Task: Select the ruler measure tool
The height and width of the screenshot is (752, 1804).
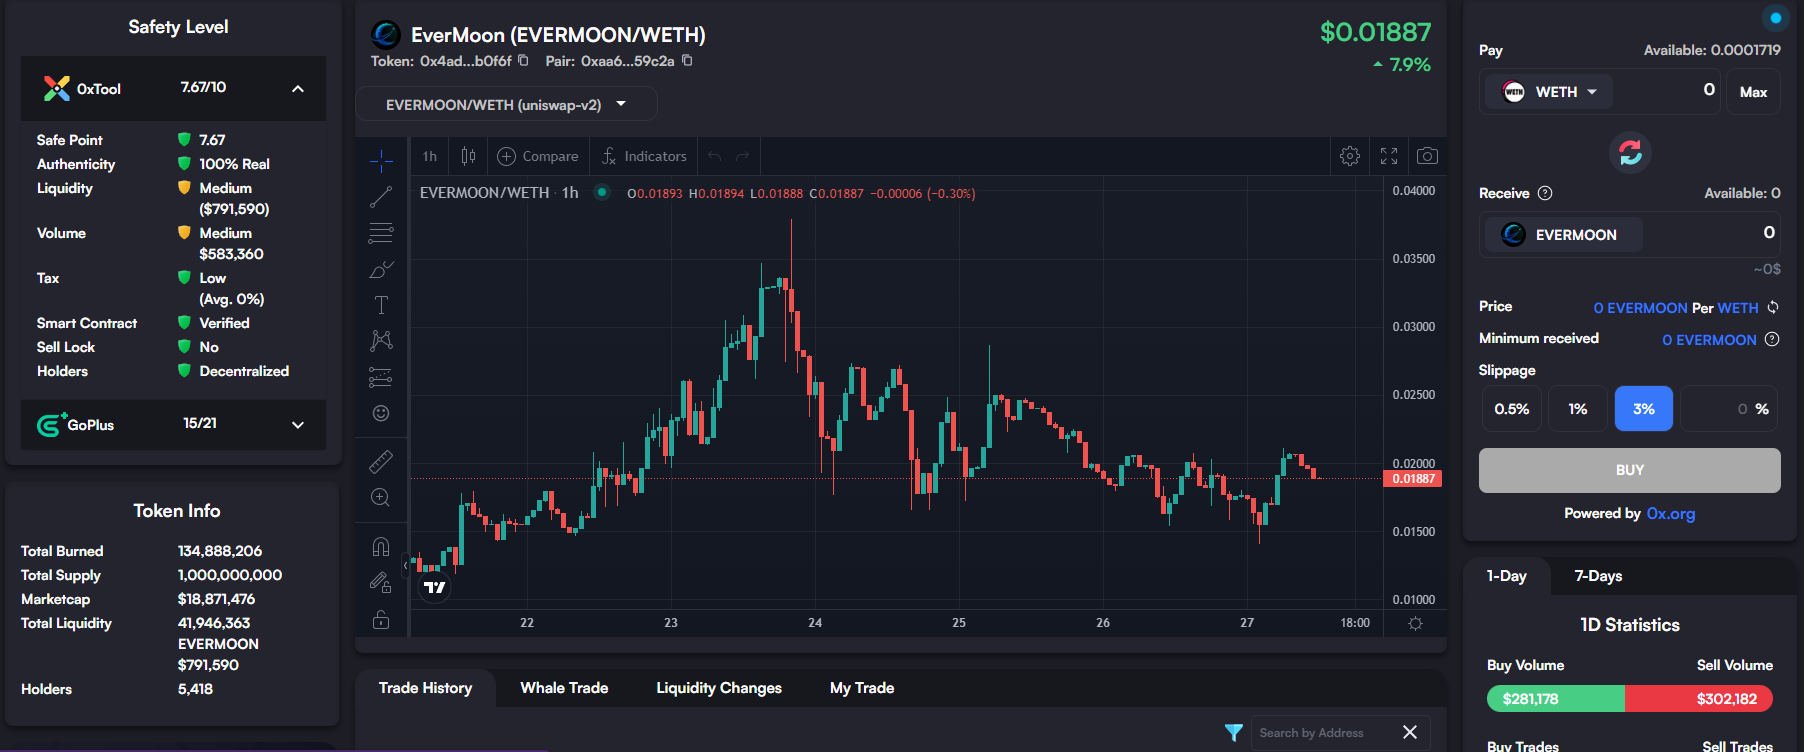Action: 381,461
